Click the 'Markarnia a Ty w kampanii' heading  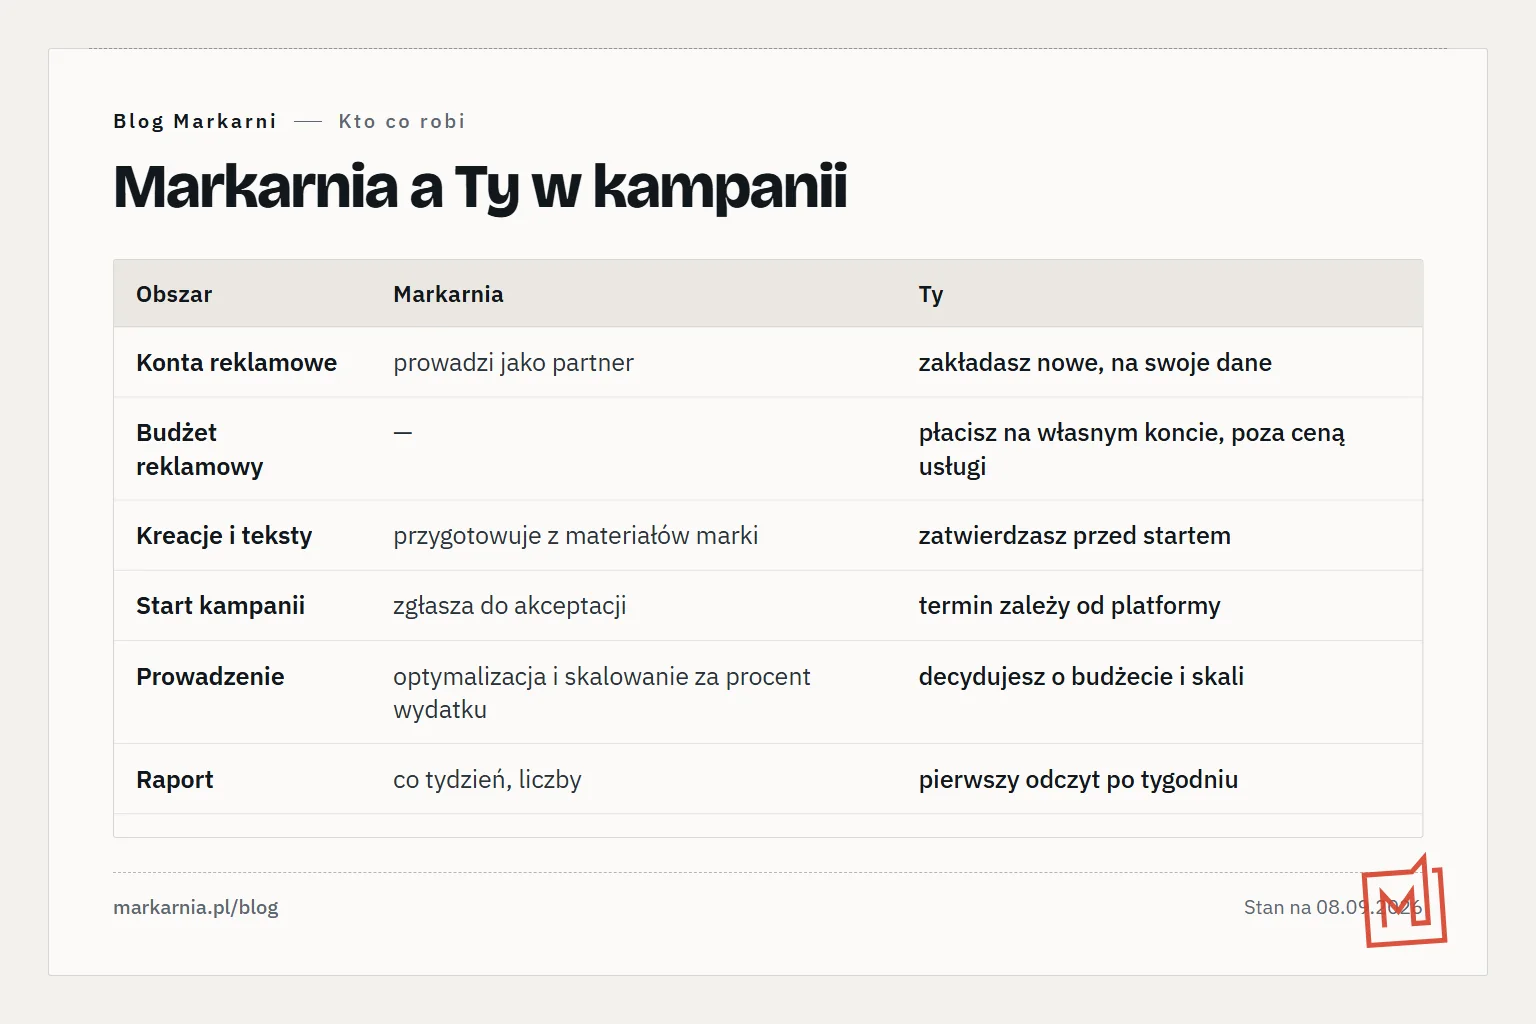click(480, 186)
